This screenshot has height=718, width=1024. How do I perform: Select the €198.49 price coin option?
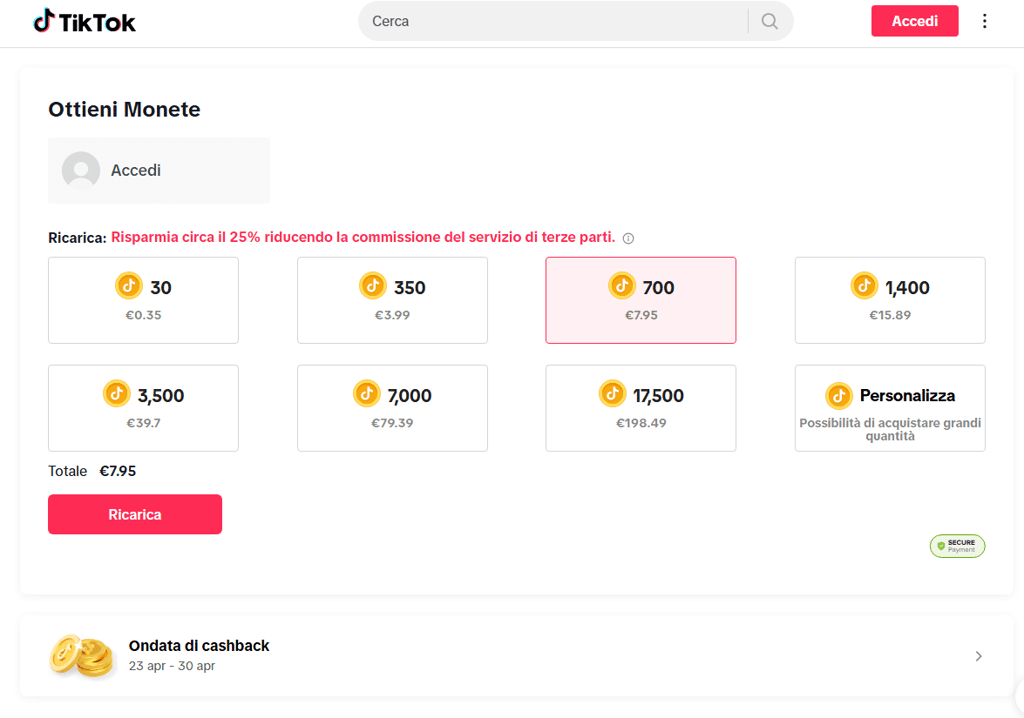click(641, 408)
